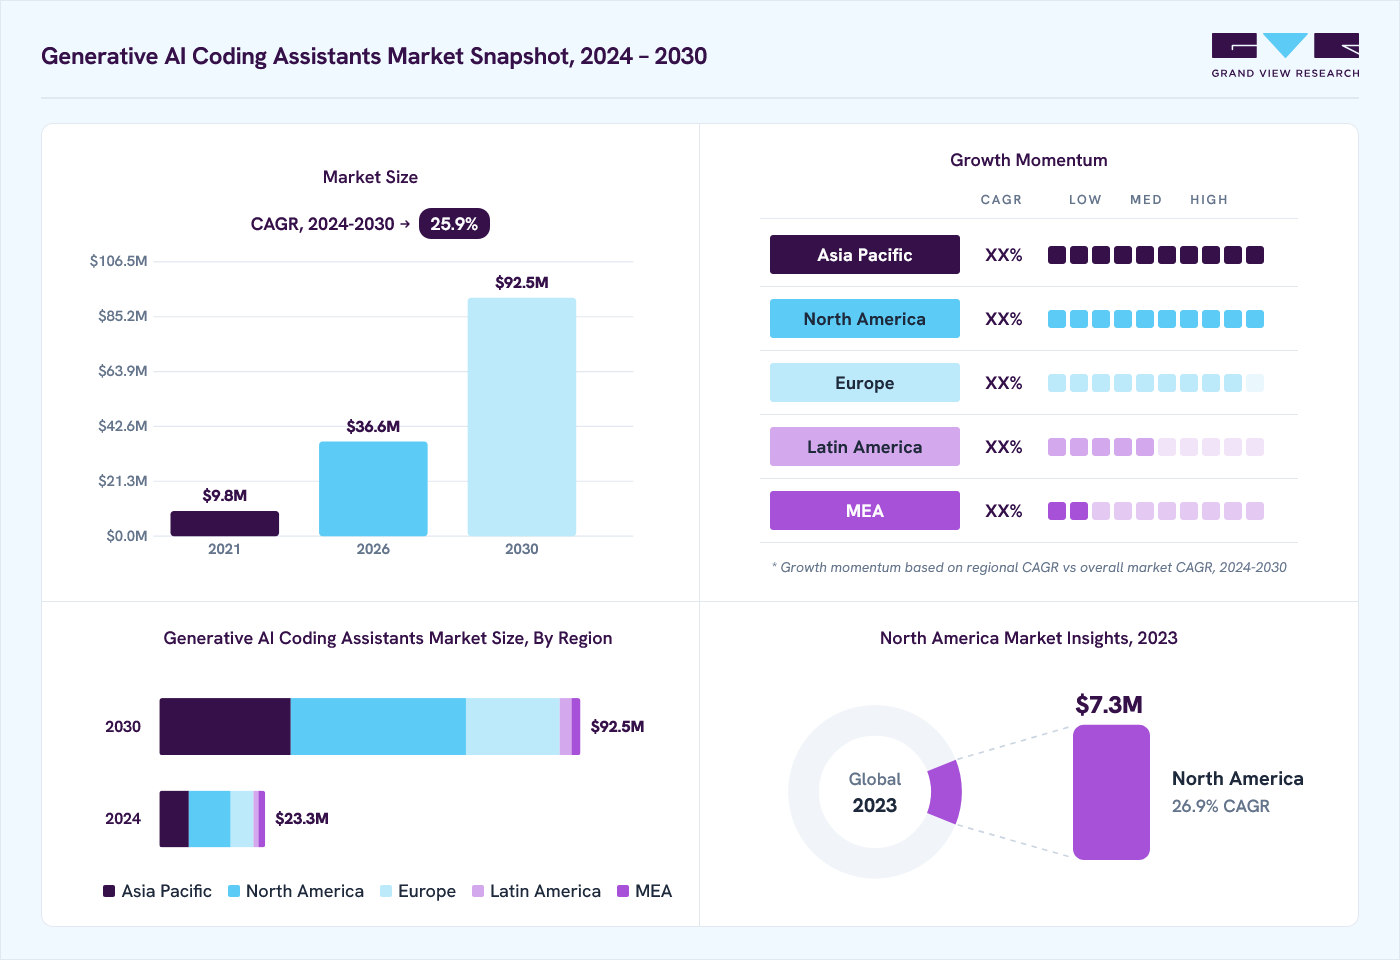Click the growth momentum footnote text
Screen dimensions: 1400x960
(1029, 567)
